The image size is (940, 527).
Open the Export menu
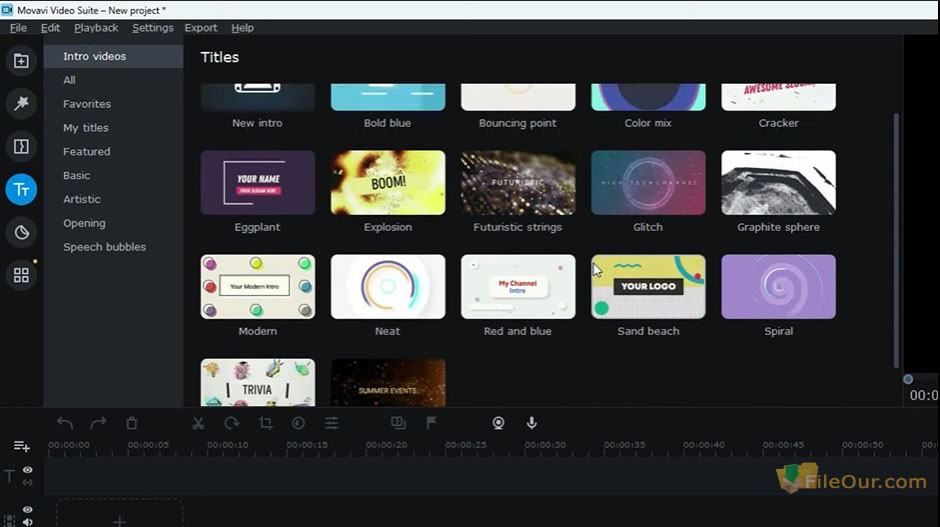click(201, 28)
